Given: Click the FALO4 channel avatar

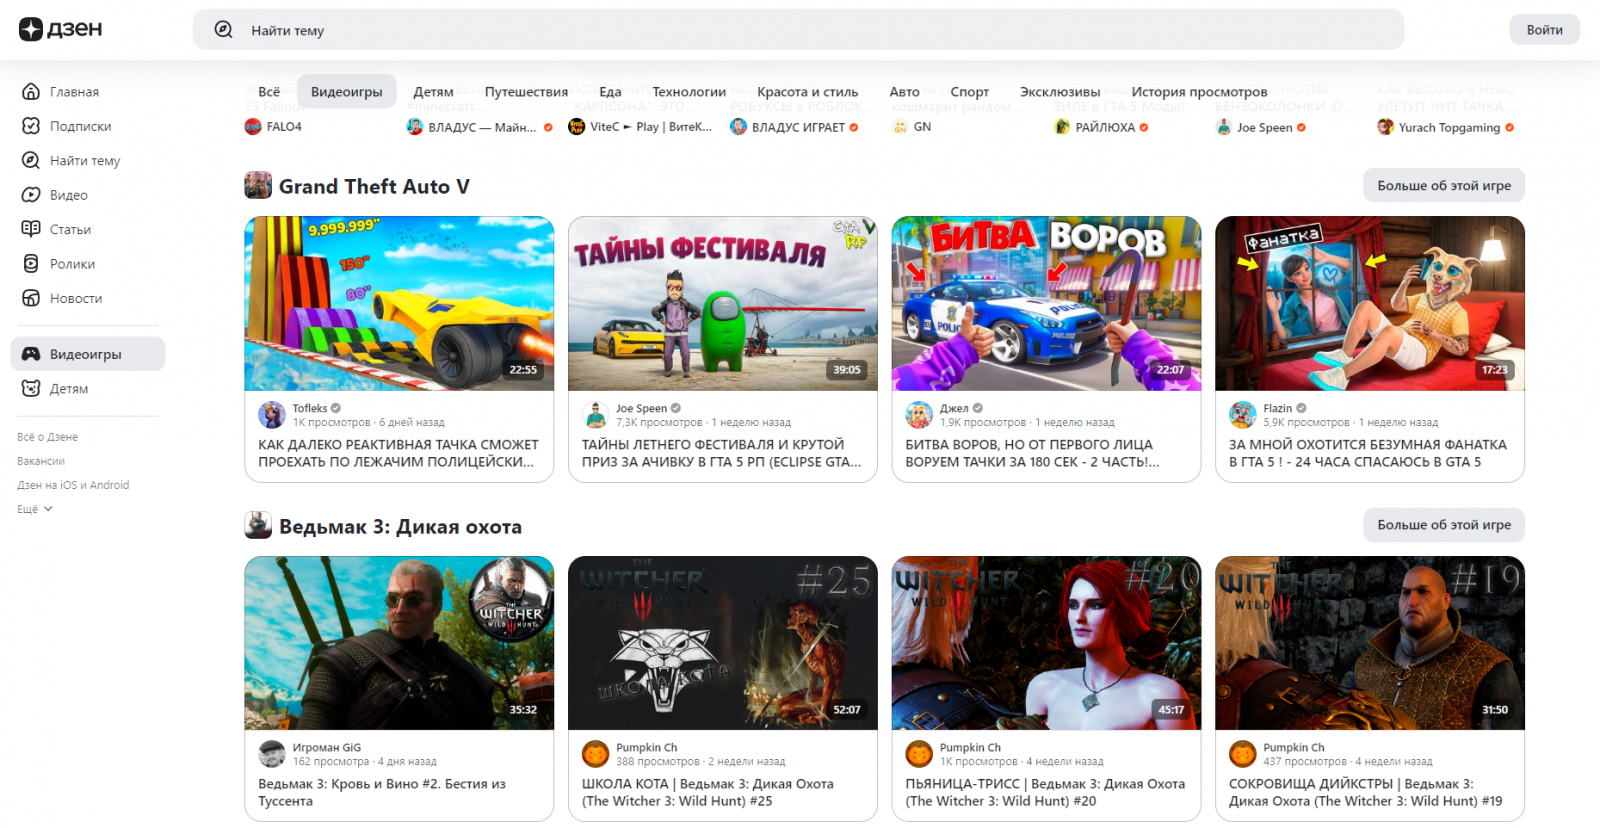Looking at the screenshot, I should click(253, 127).
